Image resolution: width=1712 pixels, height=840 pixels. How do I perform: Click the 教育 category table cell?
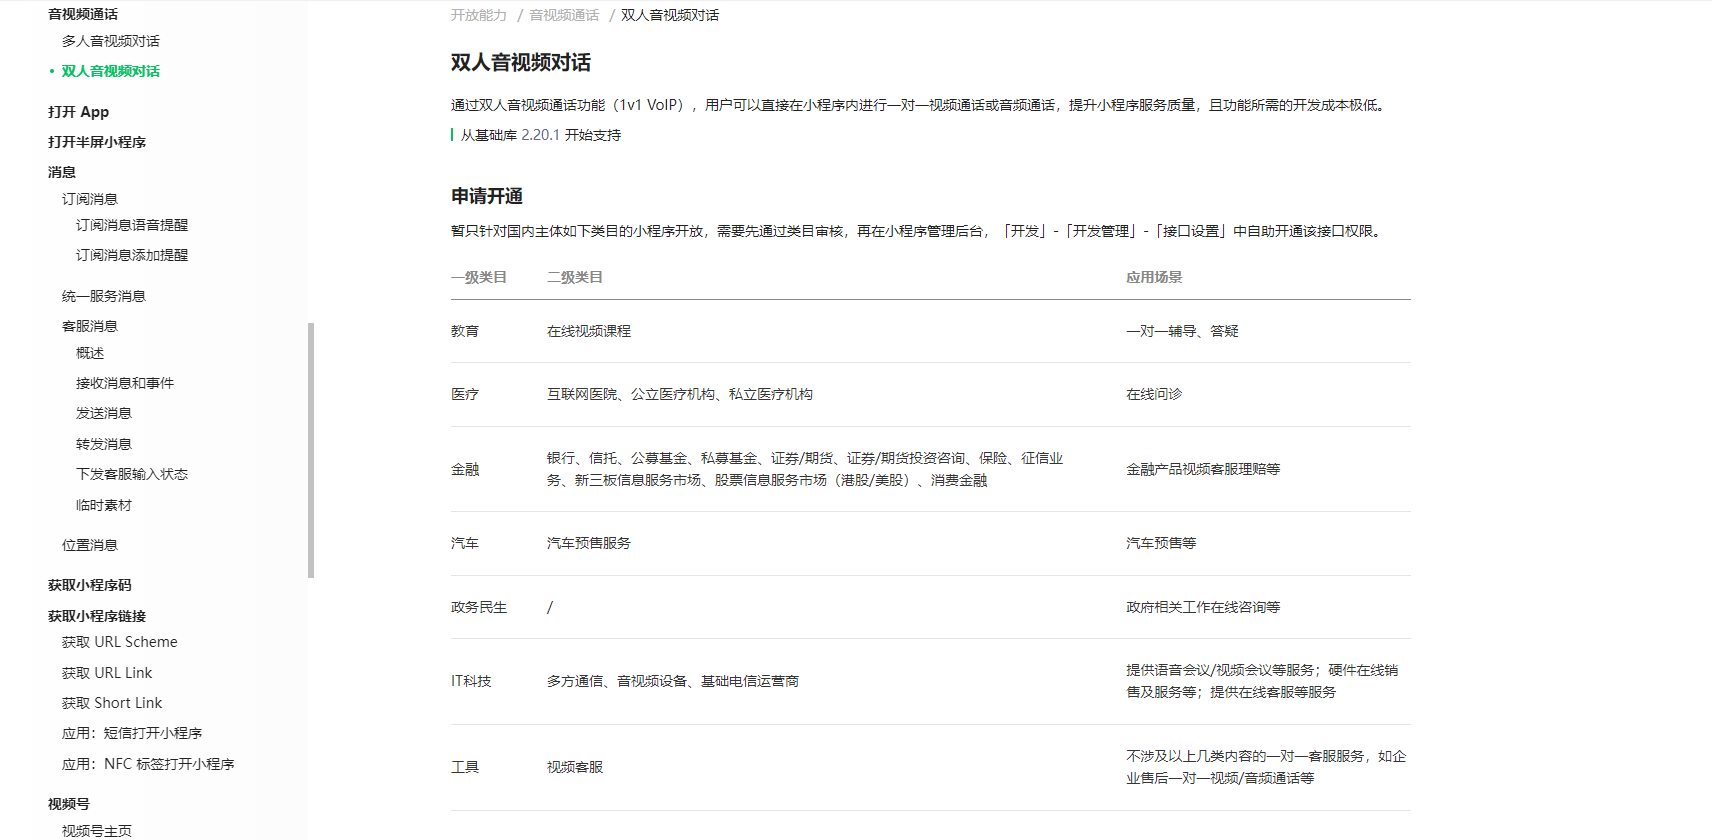[465, 331]
